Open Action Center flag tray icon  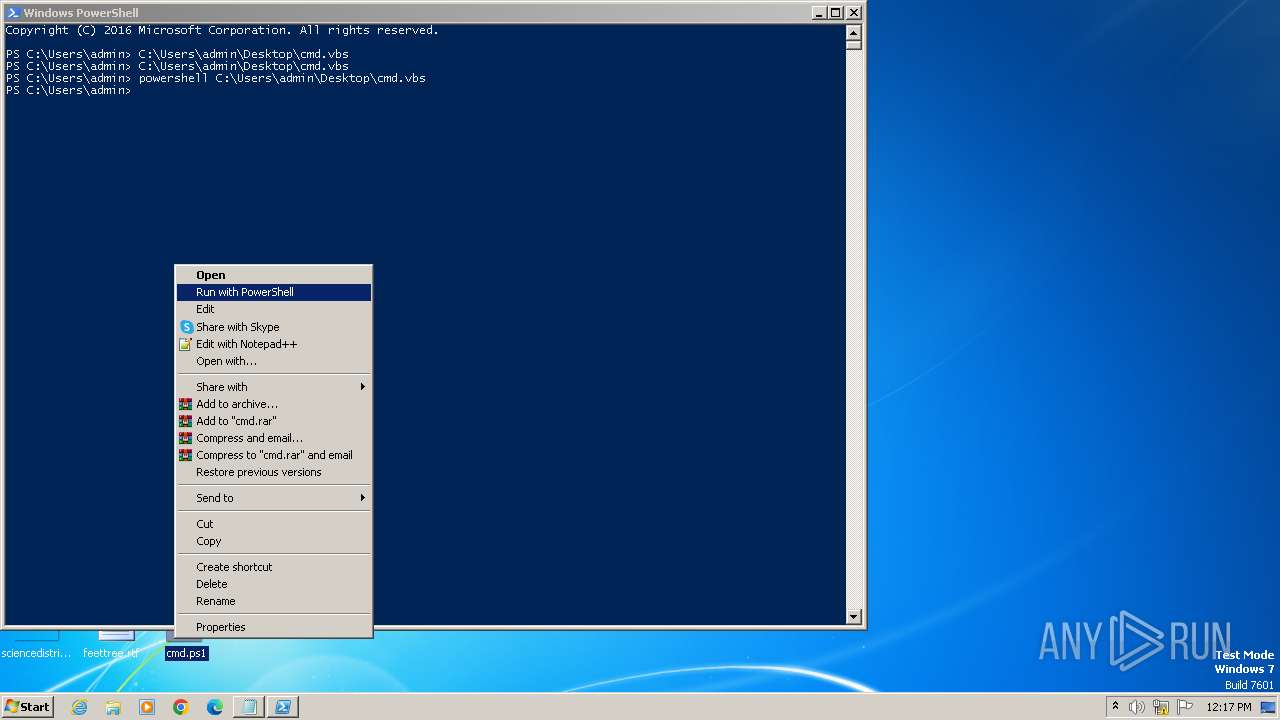1185,707
